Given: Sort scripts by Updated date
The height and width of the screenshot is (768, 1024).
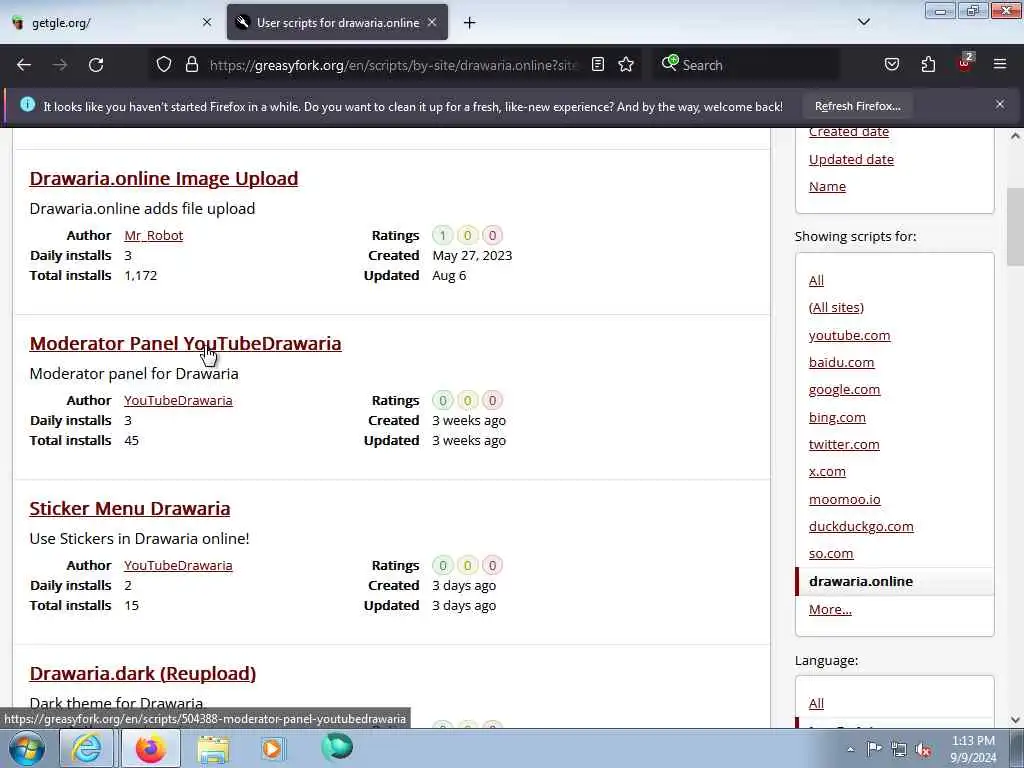Looking at the screenshot, I should coord(851,159).
